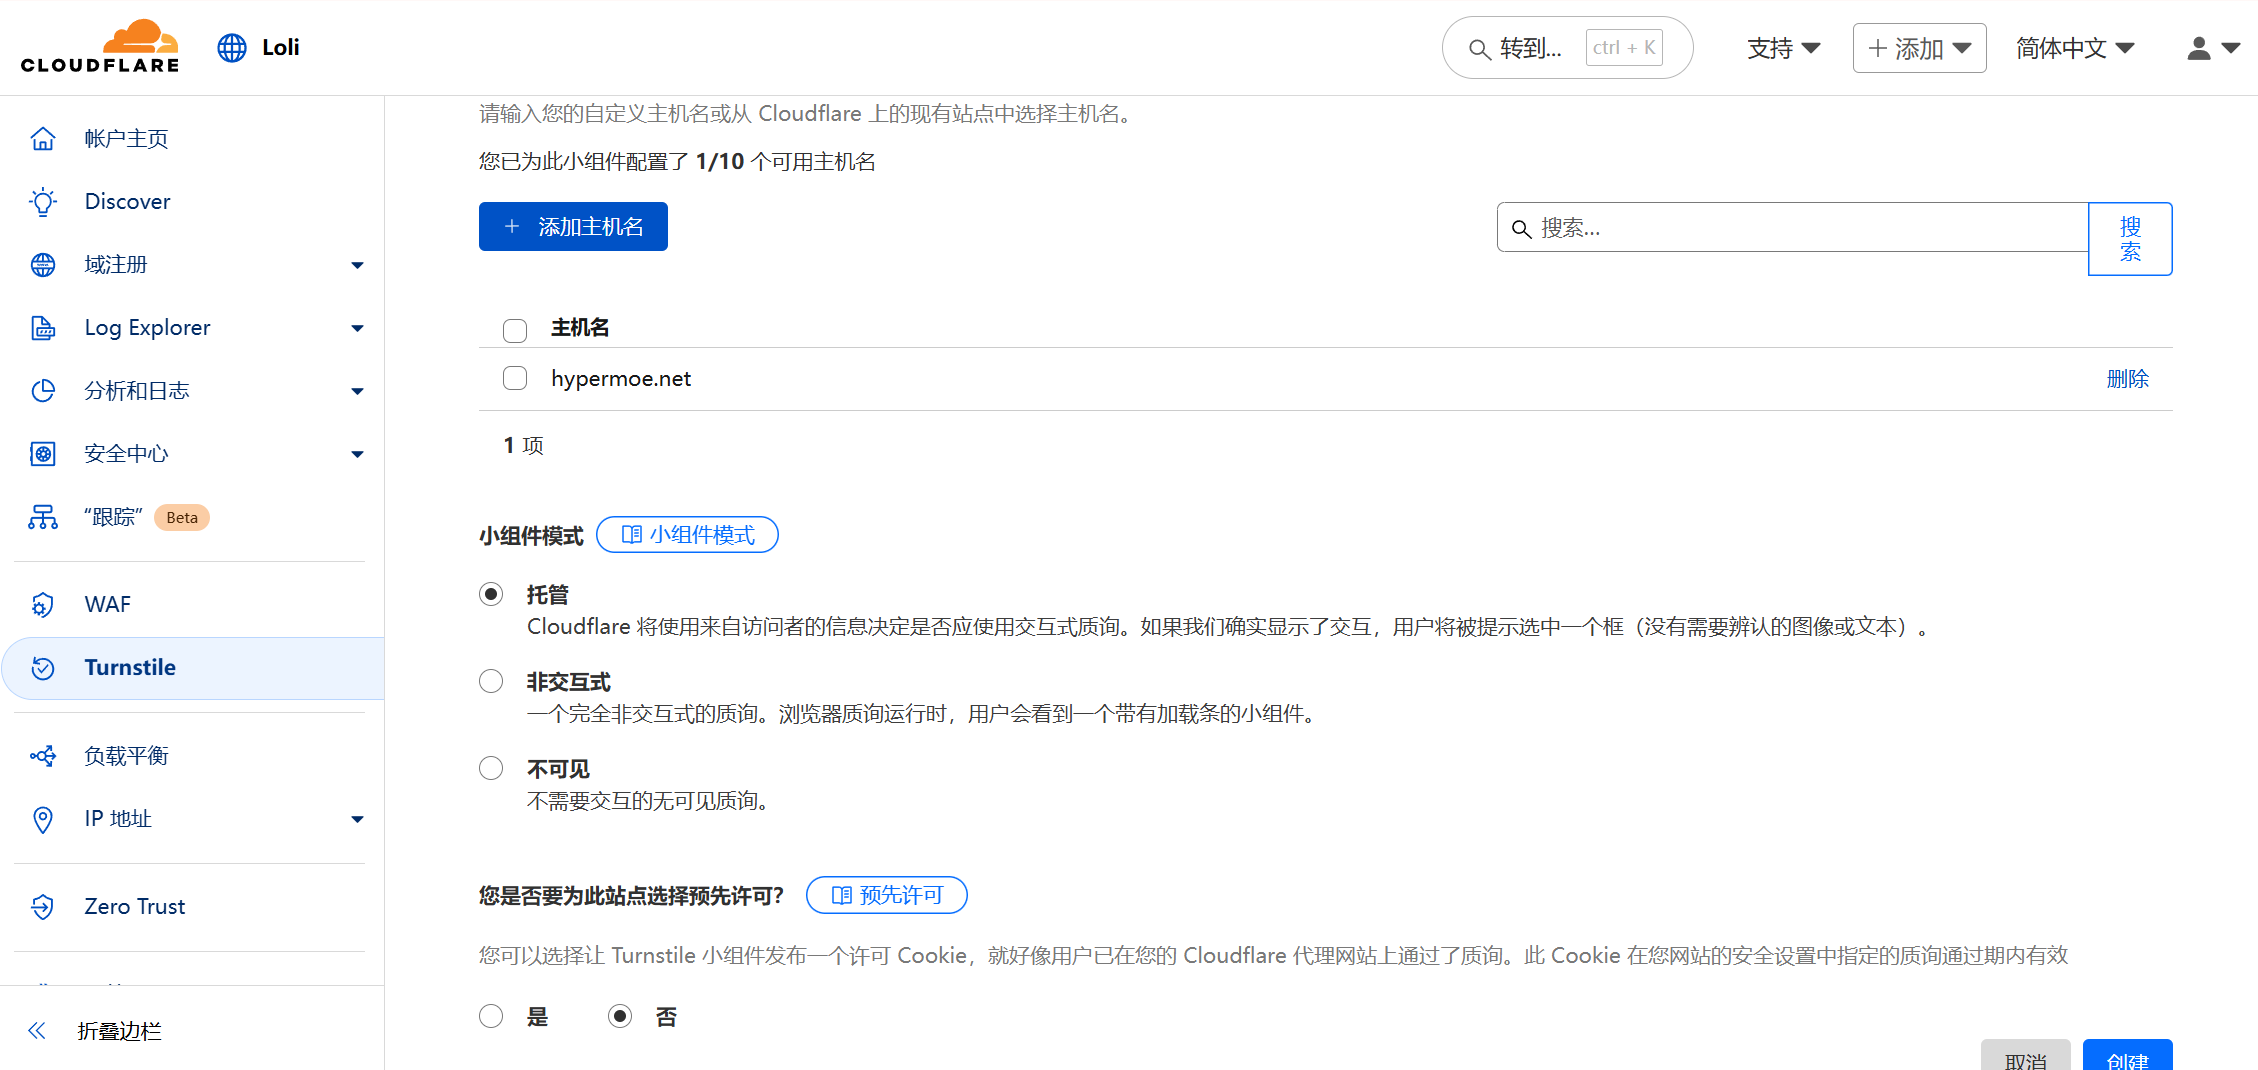Toggle the select-all 主机名 header checkbox
2258x1070 pixels.
(515, 330)
